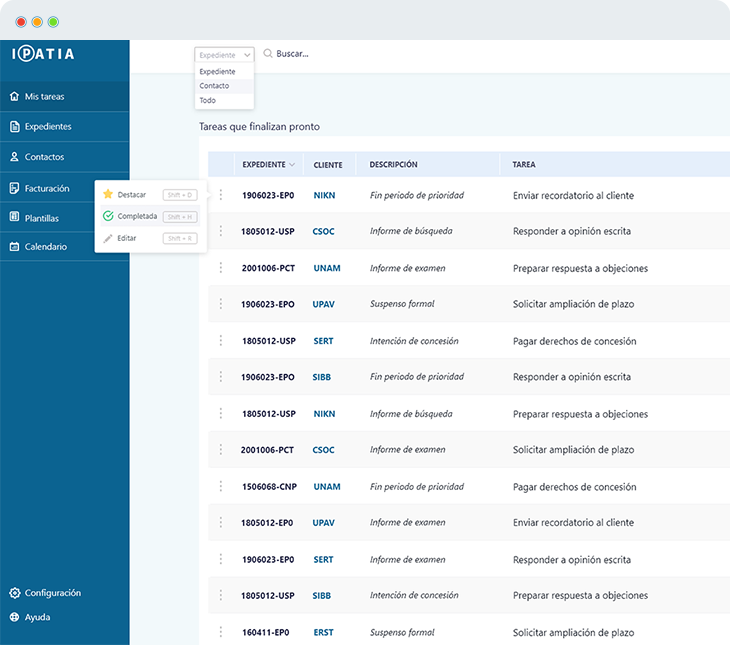
Task: Mark task as Completada in context menu
Action: (136, 216)
